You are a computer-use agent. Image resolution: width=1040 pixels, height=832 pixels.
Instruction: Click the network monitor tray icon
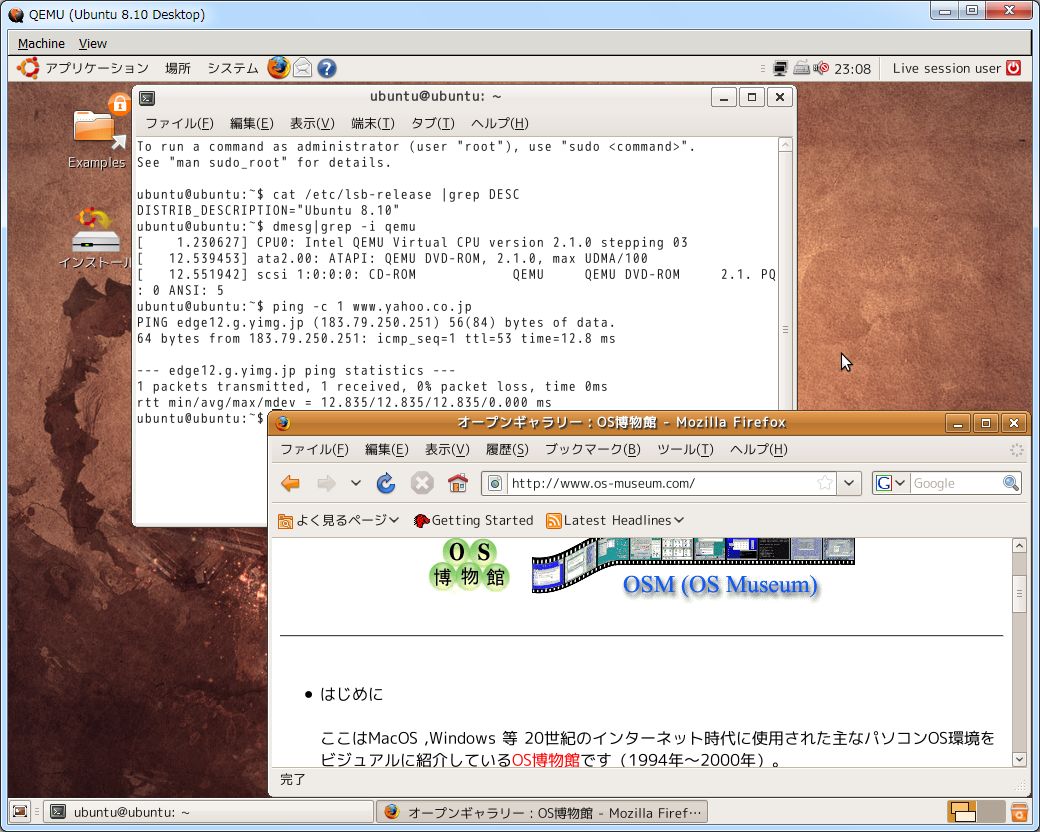coord(781,68)
